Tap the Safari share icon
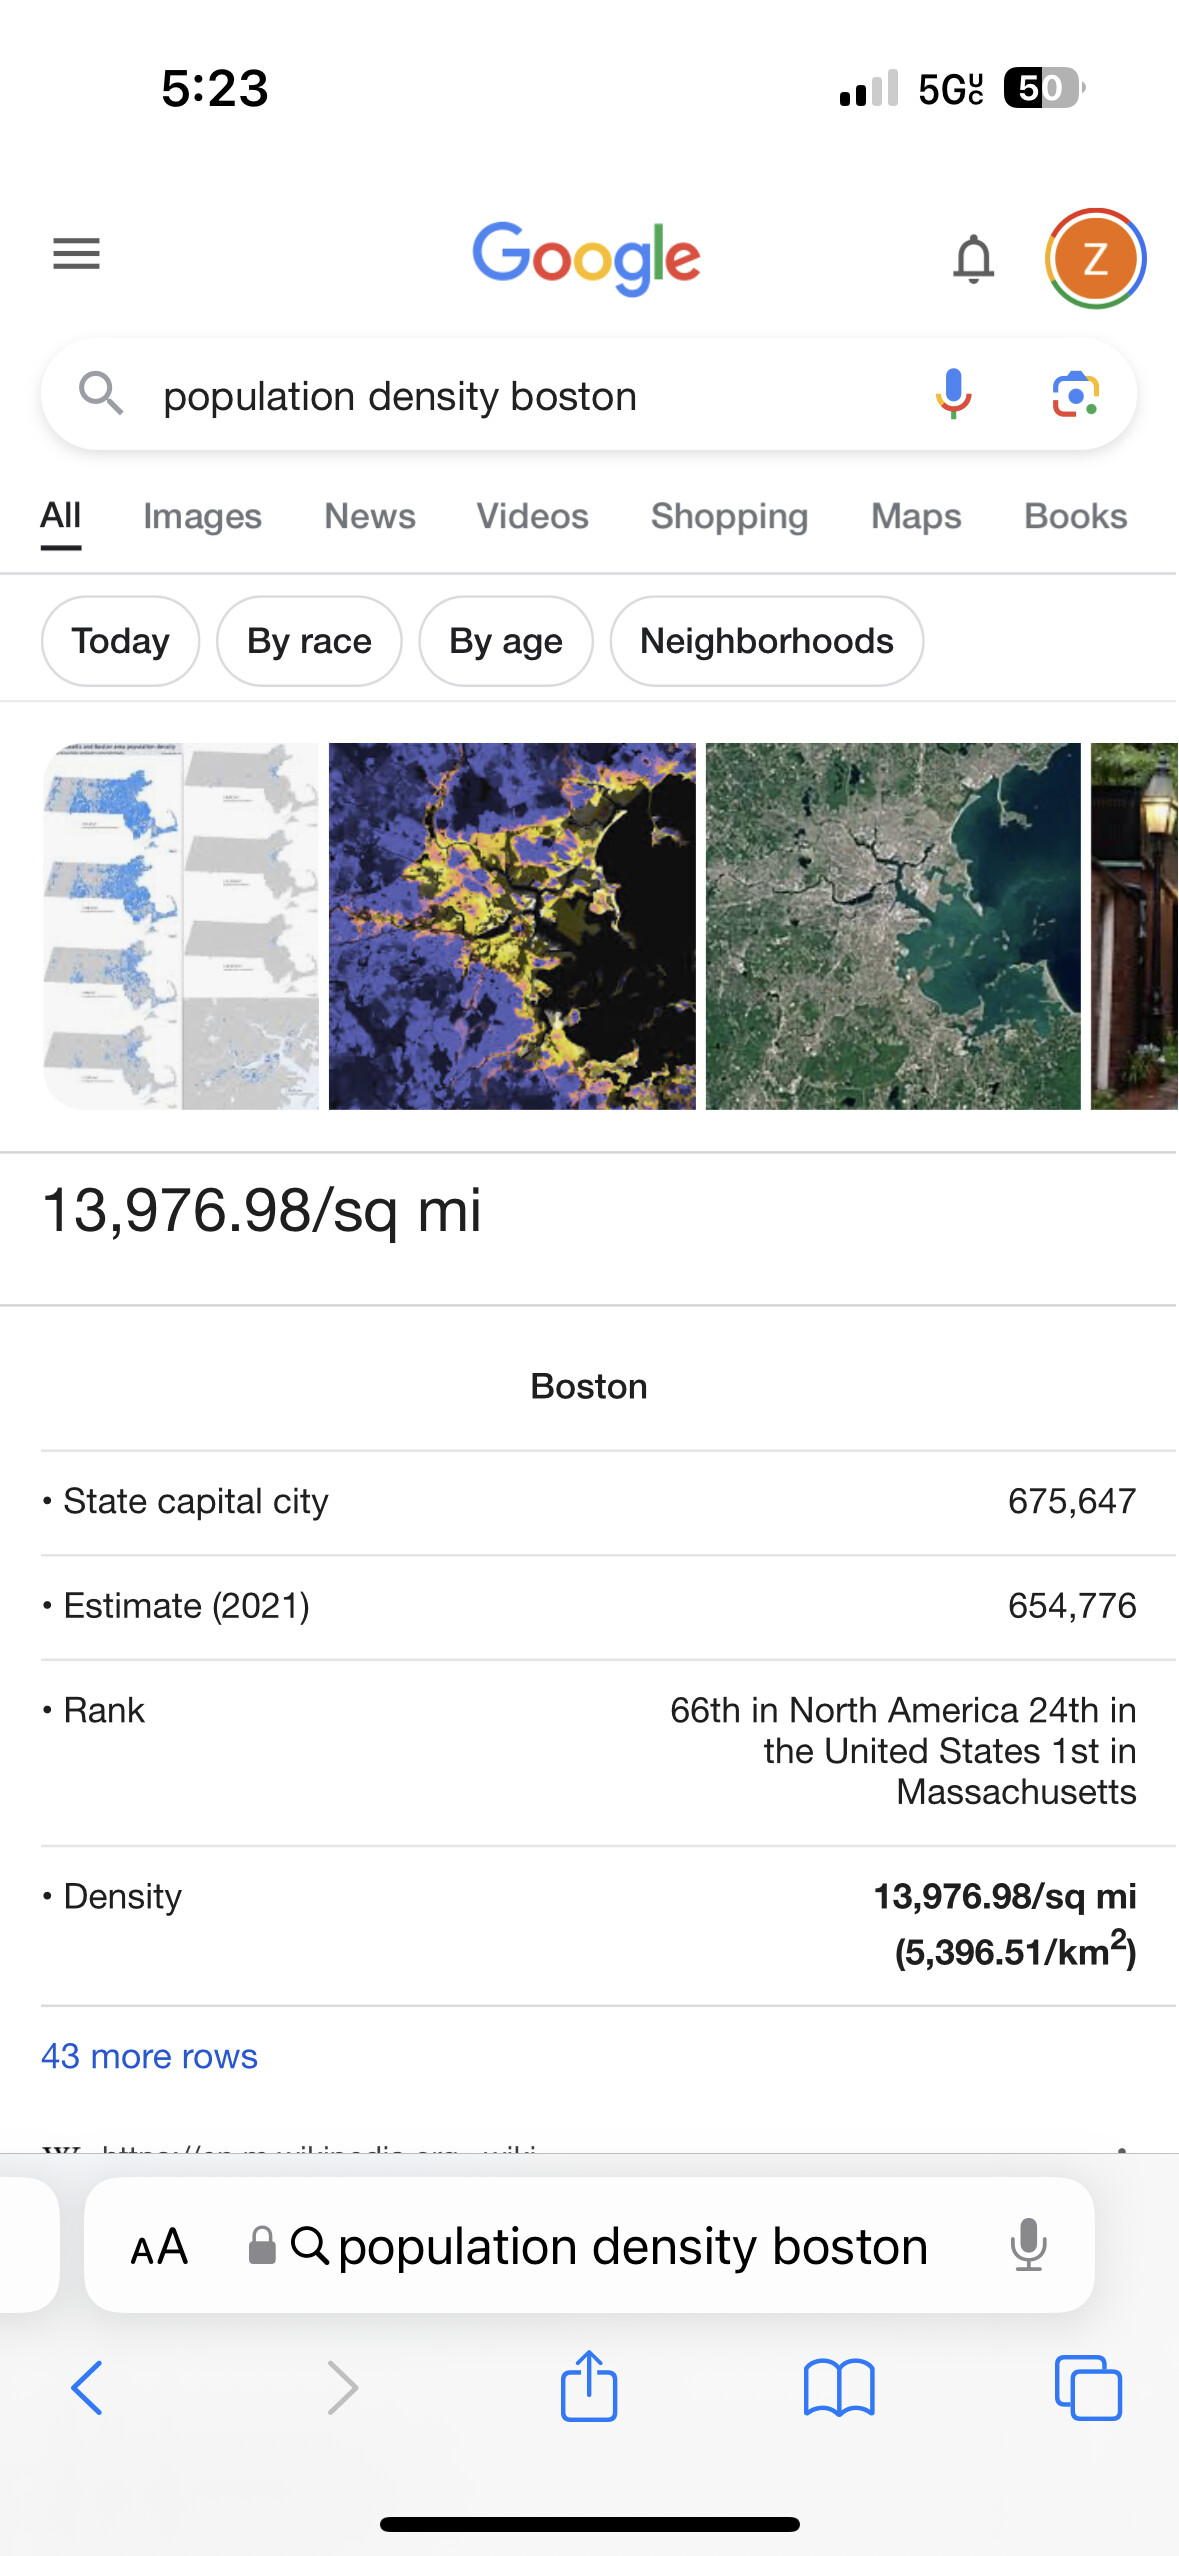This screenshot has height=2556, width=1179. click(x=588, y=2387)
